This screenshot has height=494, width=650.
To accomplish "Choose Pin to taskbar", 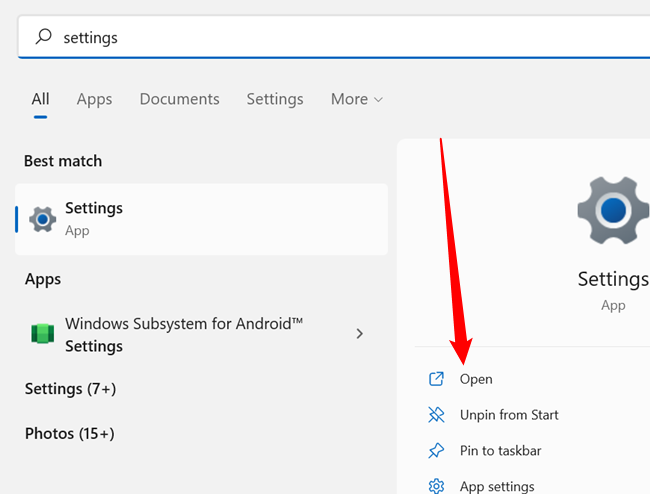I will pyautogui.click(x=500, y=450).
